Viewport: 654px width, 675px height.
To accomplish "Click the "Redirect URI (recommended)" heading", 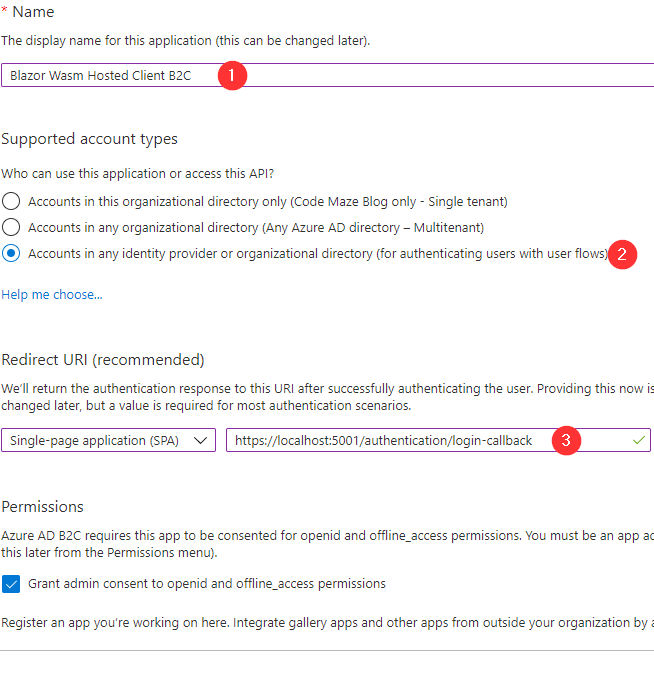I will pyautogui.click(x=102, y=360).
